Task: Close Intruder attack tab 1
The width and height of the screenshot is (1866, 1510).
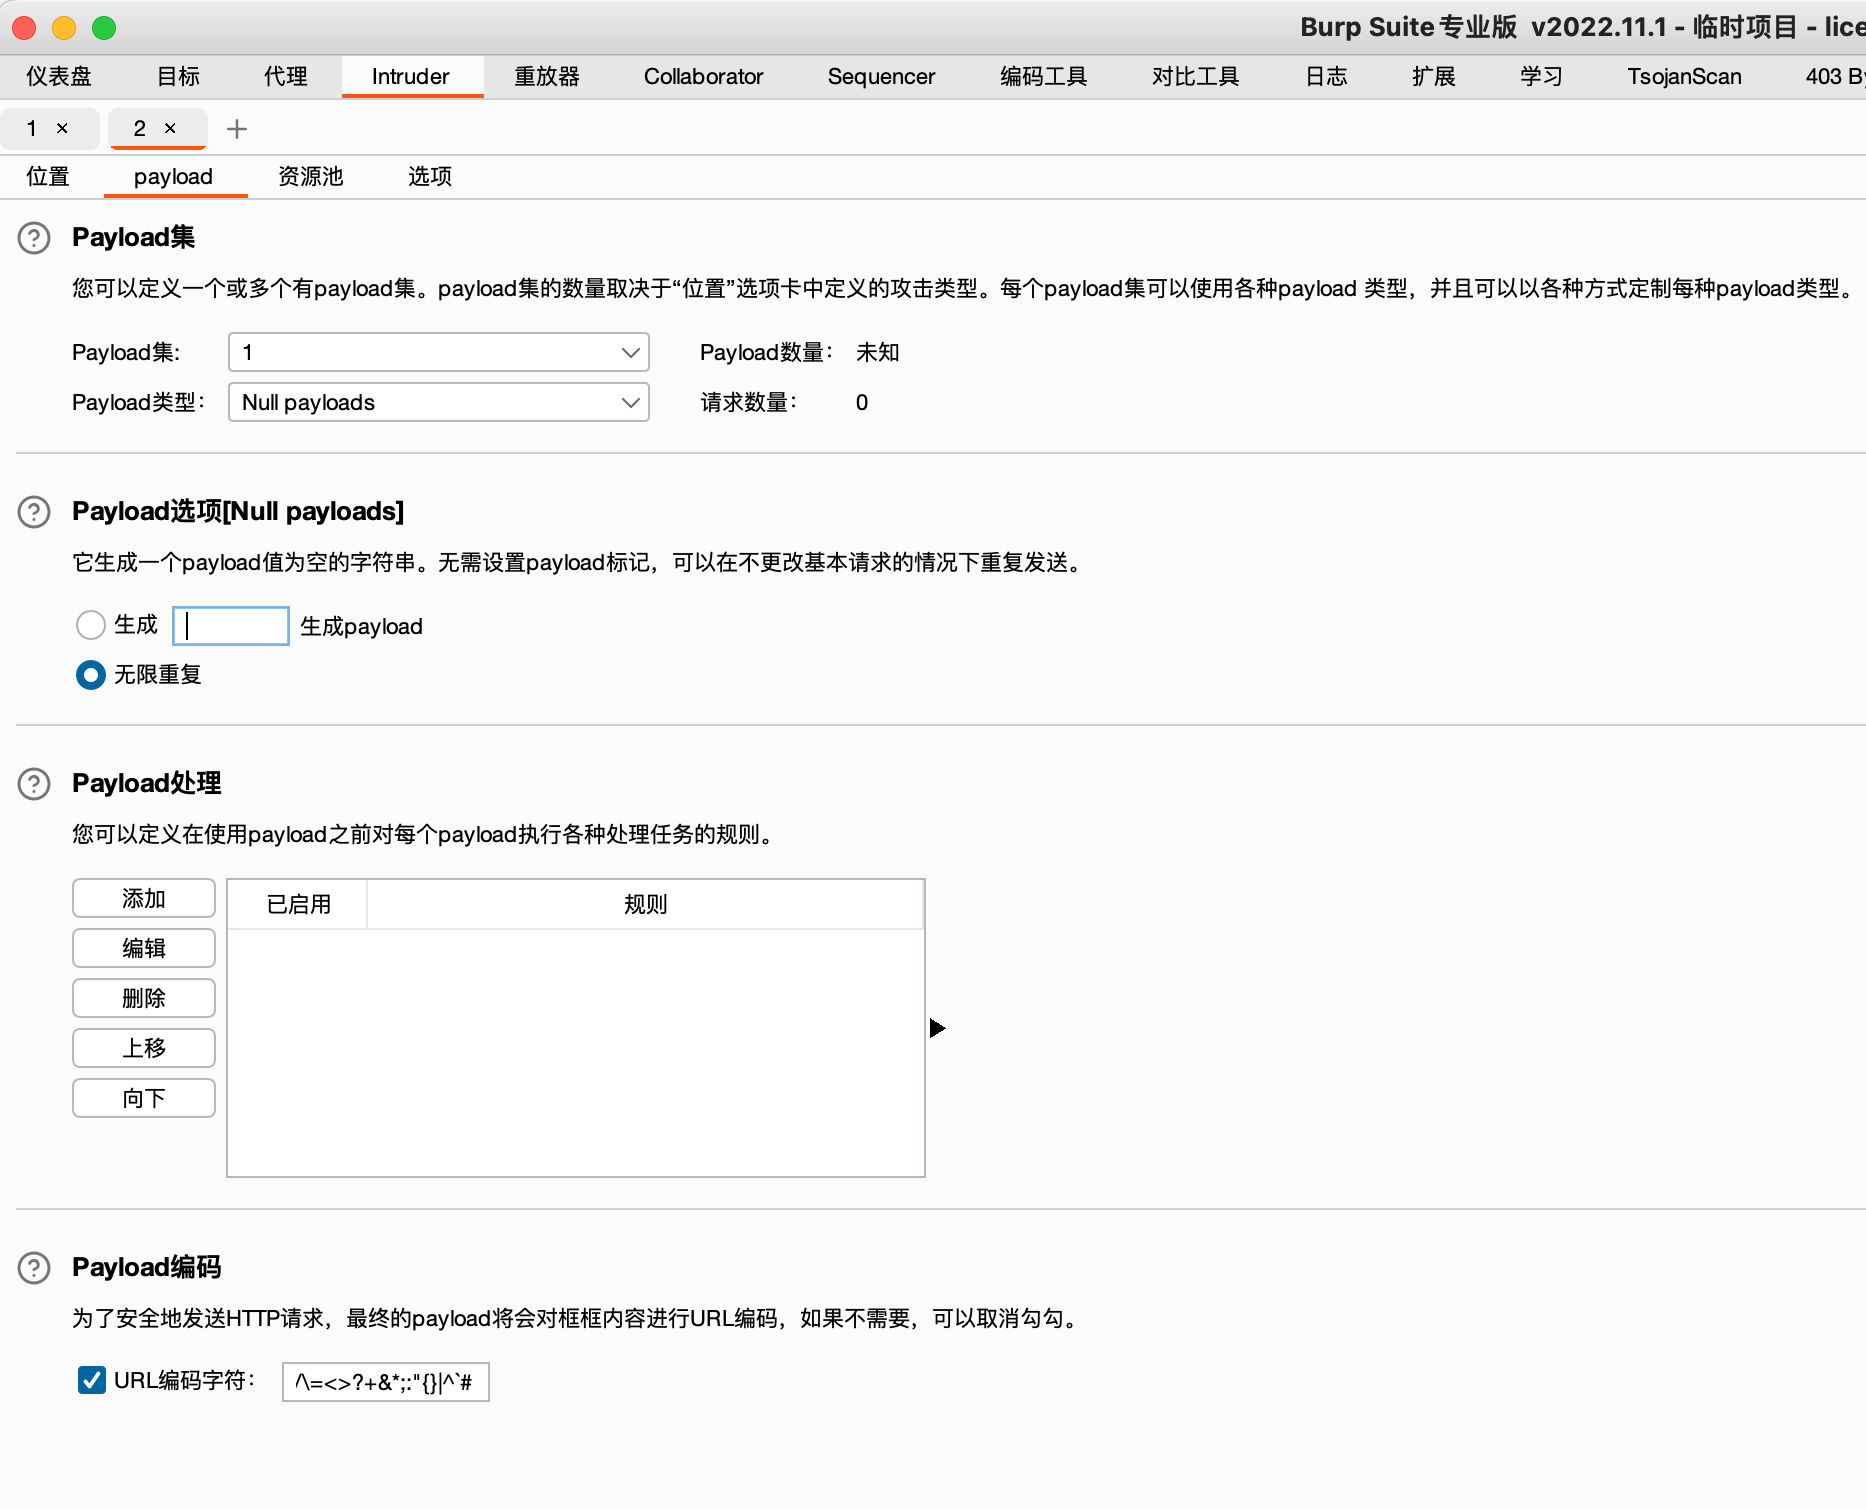Action: pyautogui.click(x=62, y=128)
